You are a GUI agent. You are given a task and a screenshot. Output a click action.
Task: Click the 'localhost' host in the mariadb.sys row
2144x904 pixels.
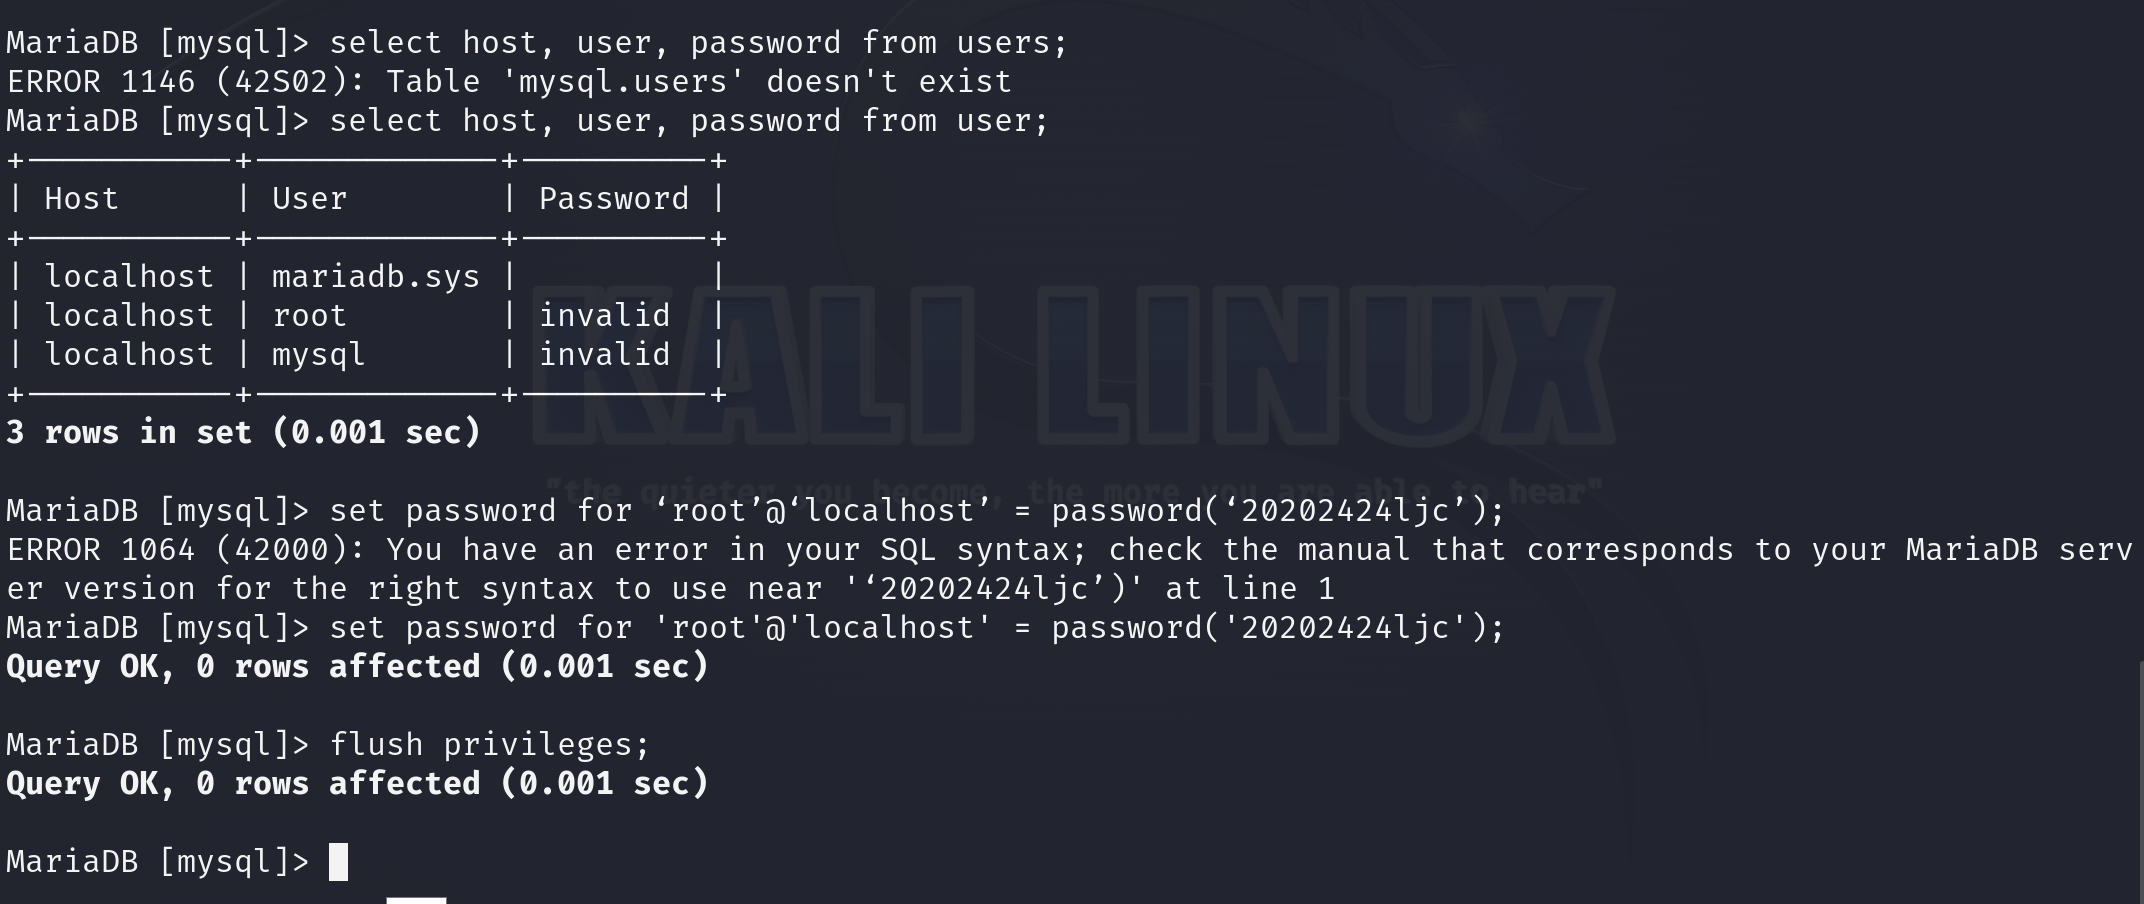129,277
